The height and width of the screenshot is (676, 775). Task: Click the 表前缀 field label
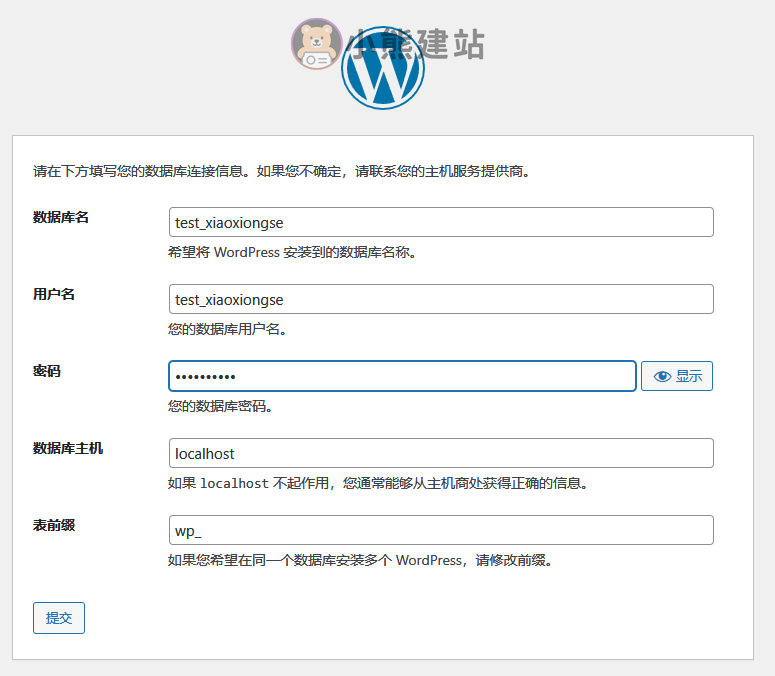tap(54, 525)
